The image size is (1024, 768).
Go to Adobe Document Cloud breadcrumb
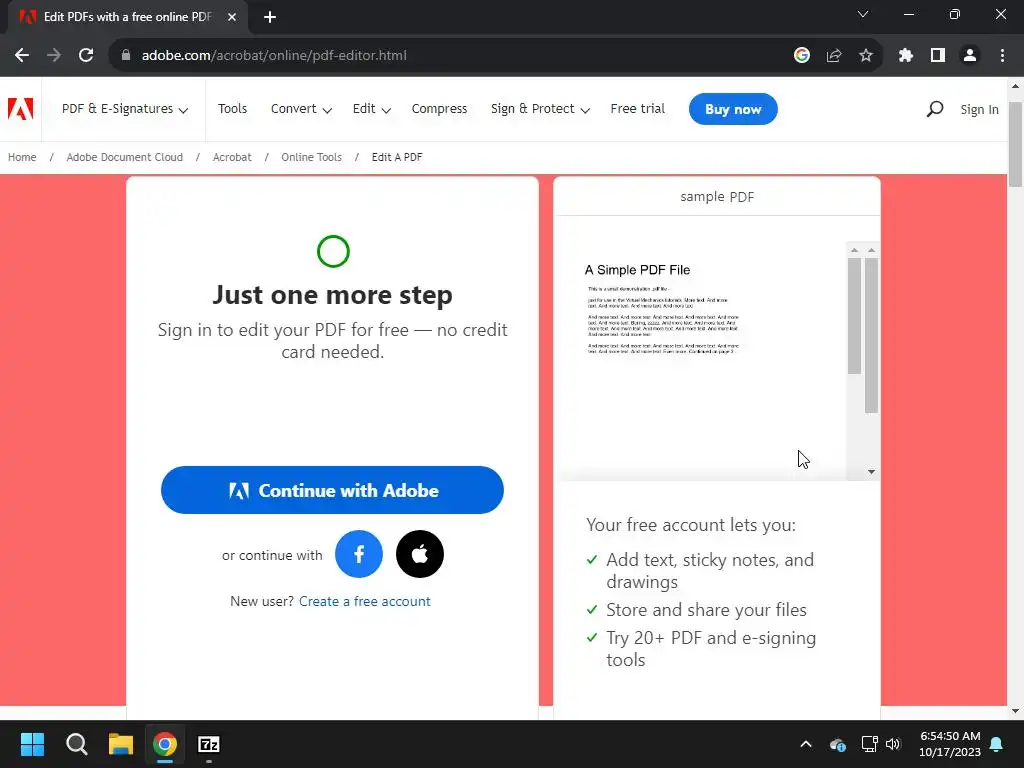[125, 157]
